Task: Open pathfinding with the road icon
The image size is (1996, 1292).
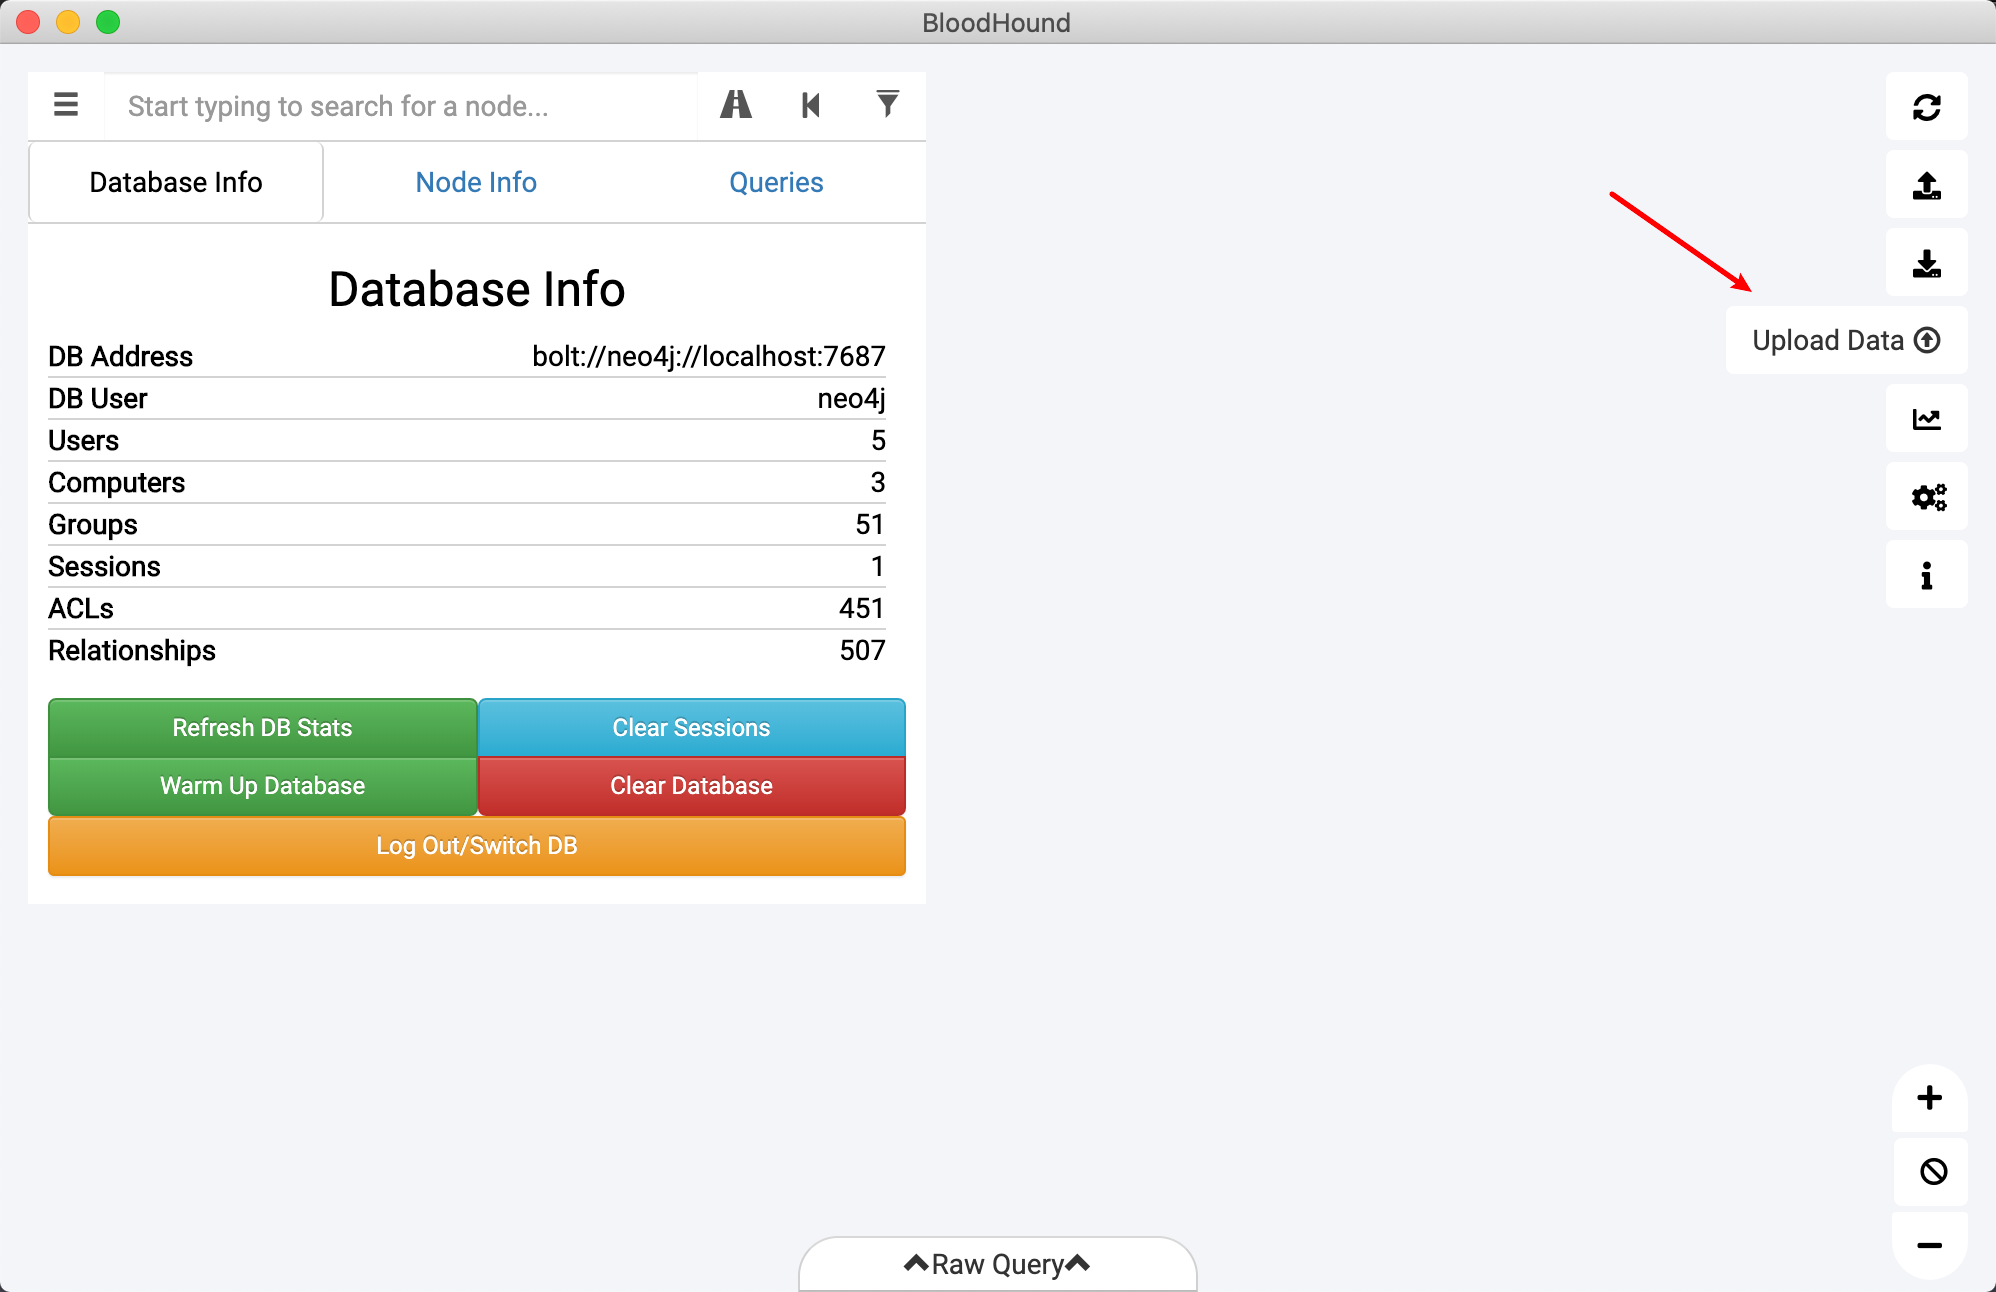Action: pos(736,105)
